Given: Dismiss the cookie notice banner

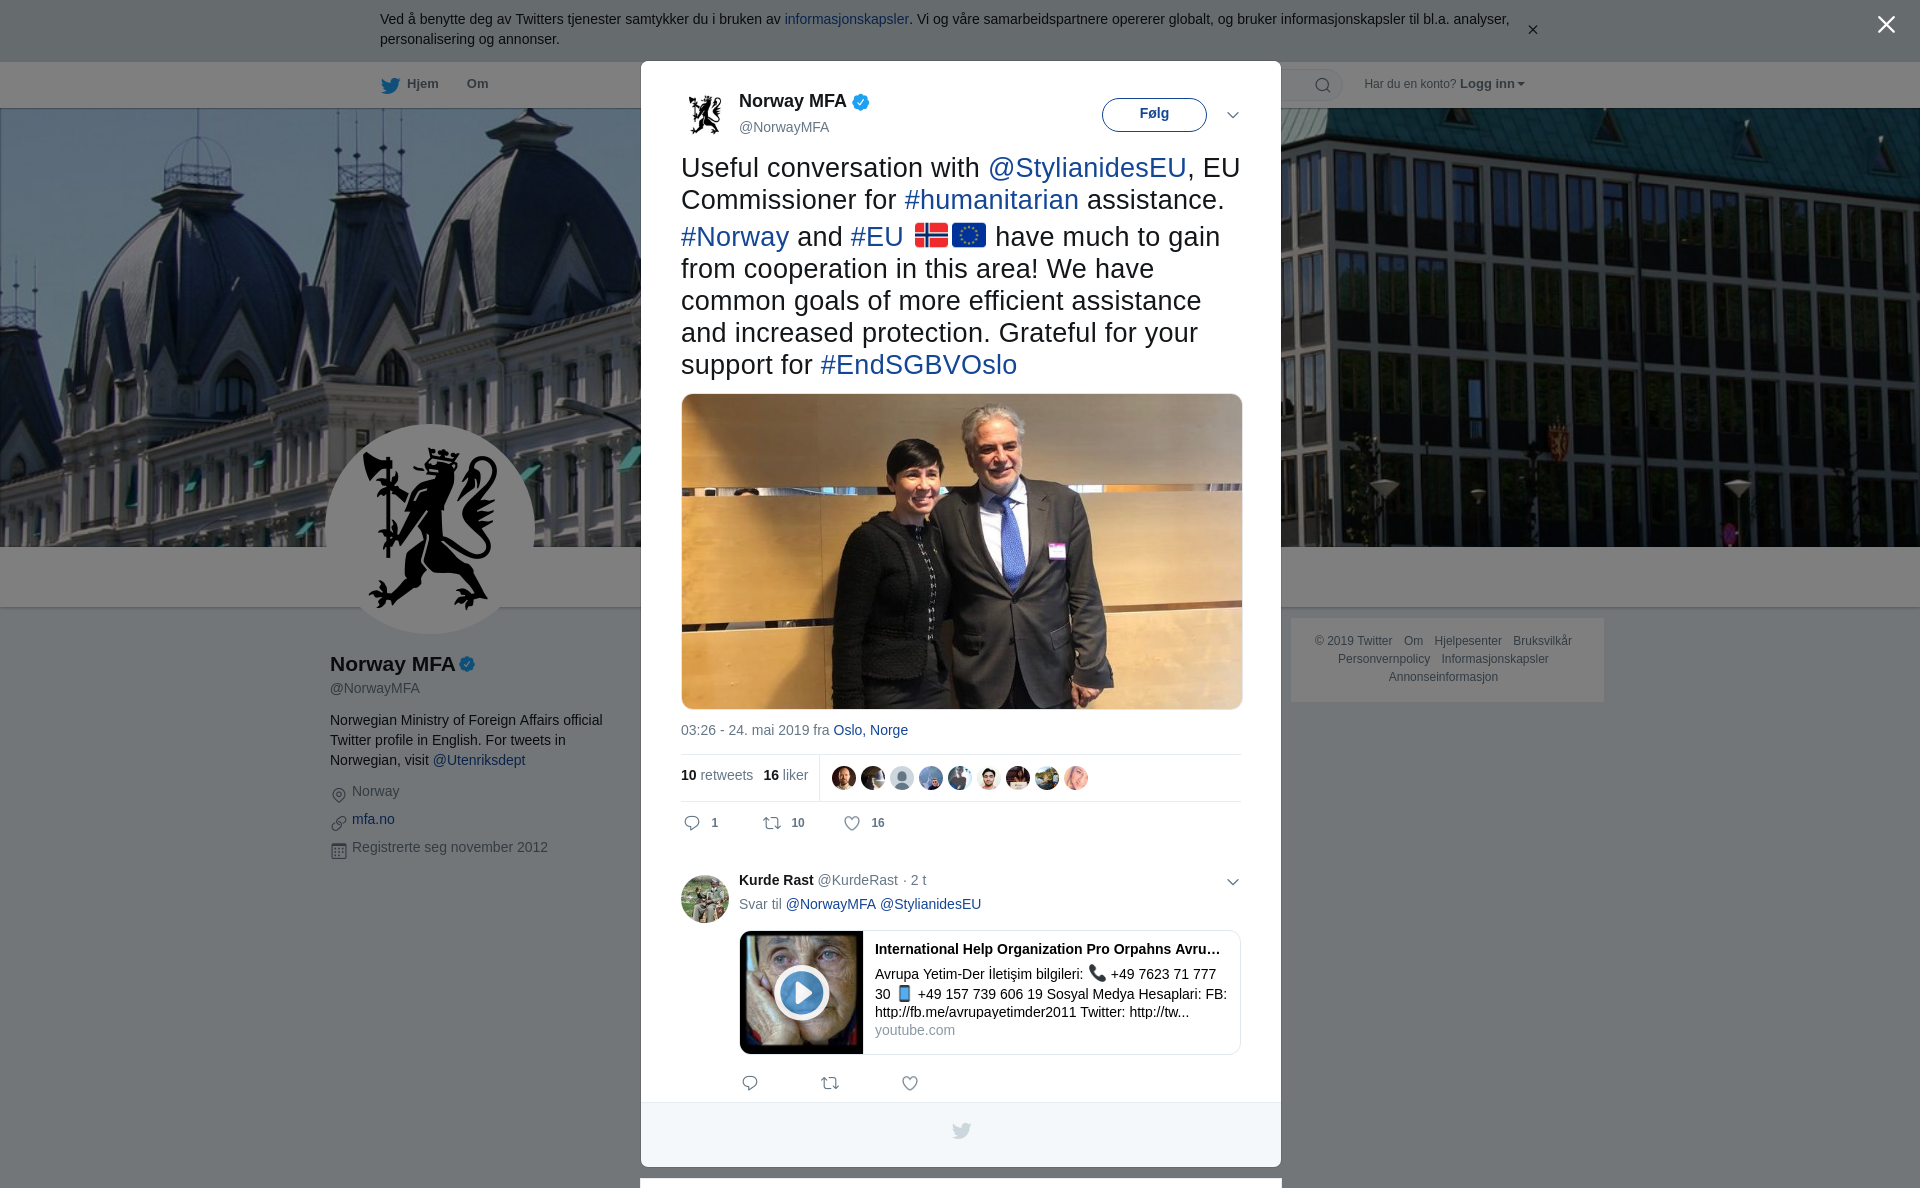Looking at the screenshot, I should click(x=1533, y=30).
